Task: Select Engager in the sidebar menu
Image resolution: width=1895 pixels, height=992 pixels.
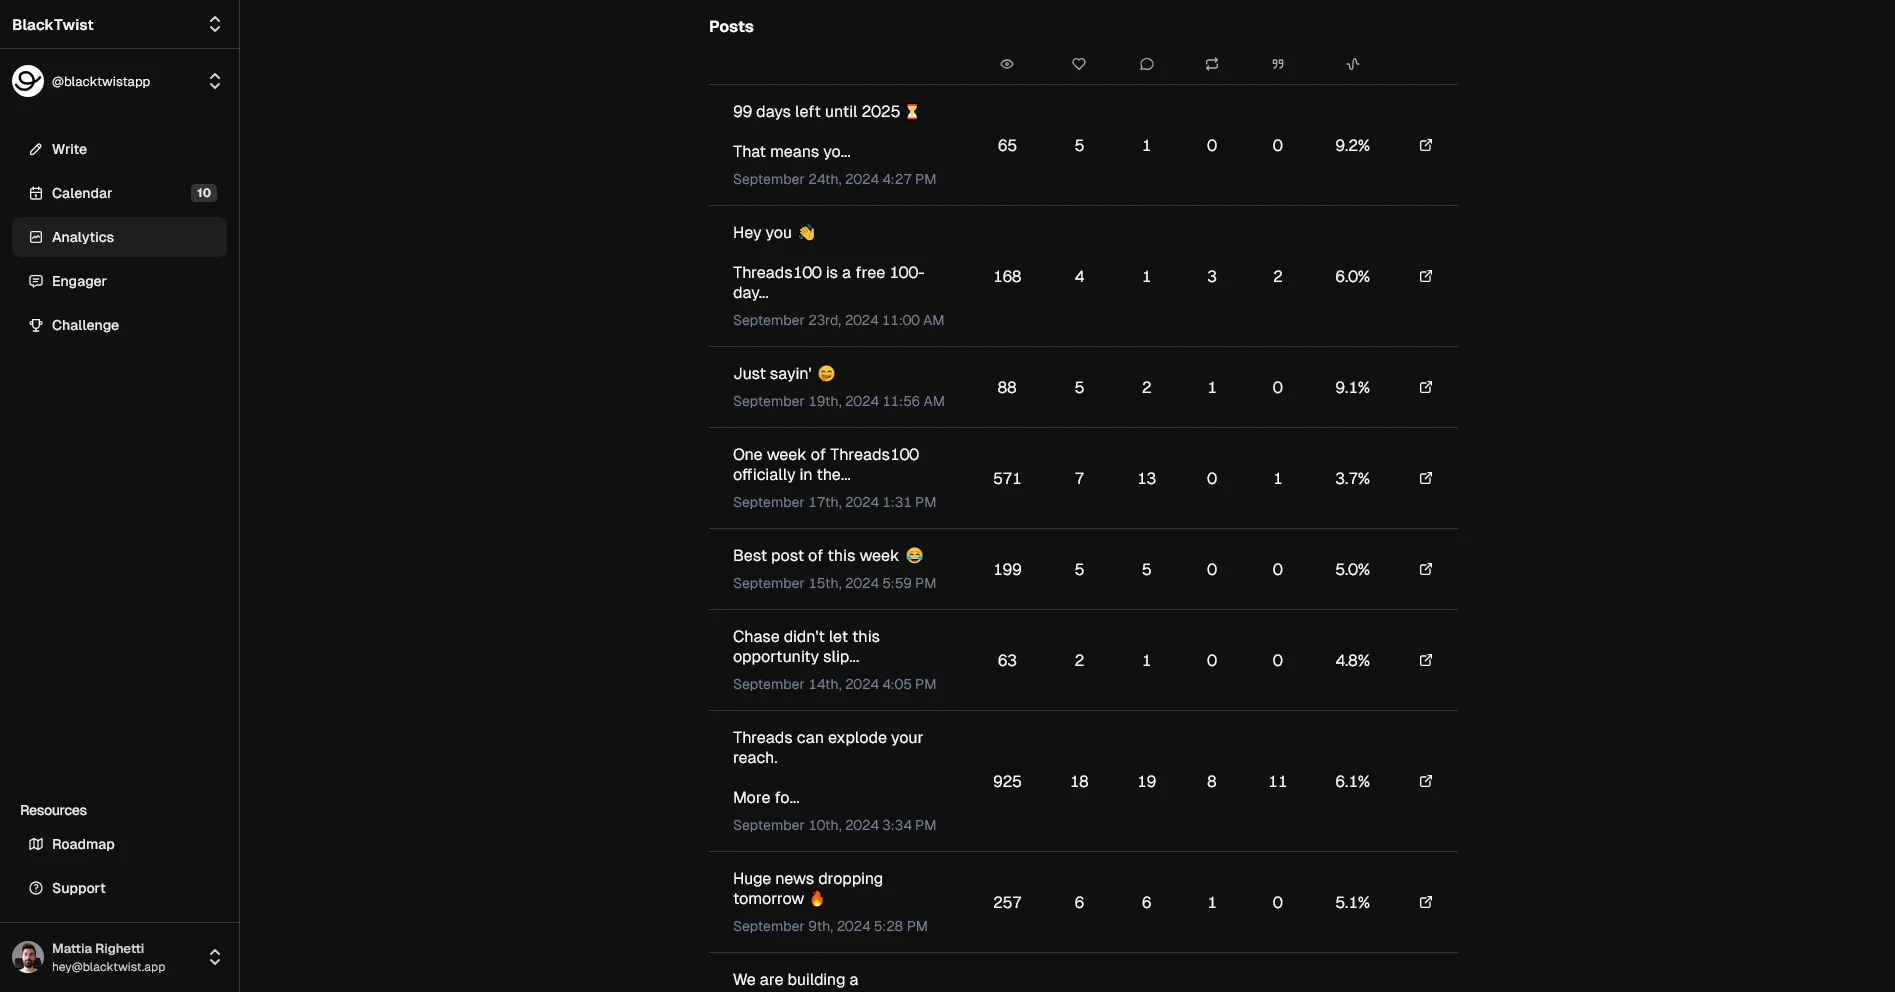Action: pos(78,281)
